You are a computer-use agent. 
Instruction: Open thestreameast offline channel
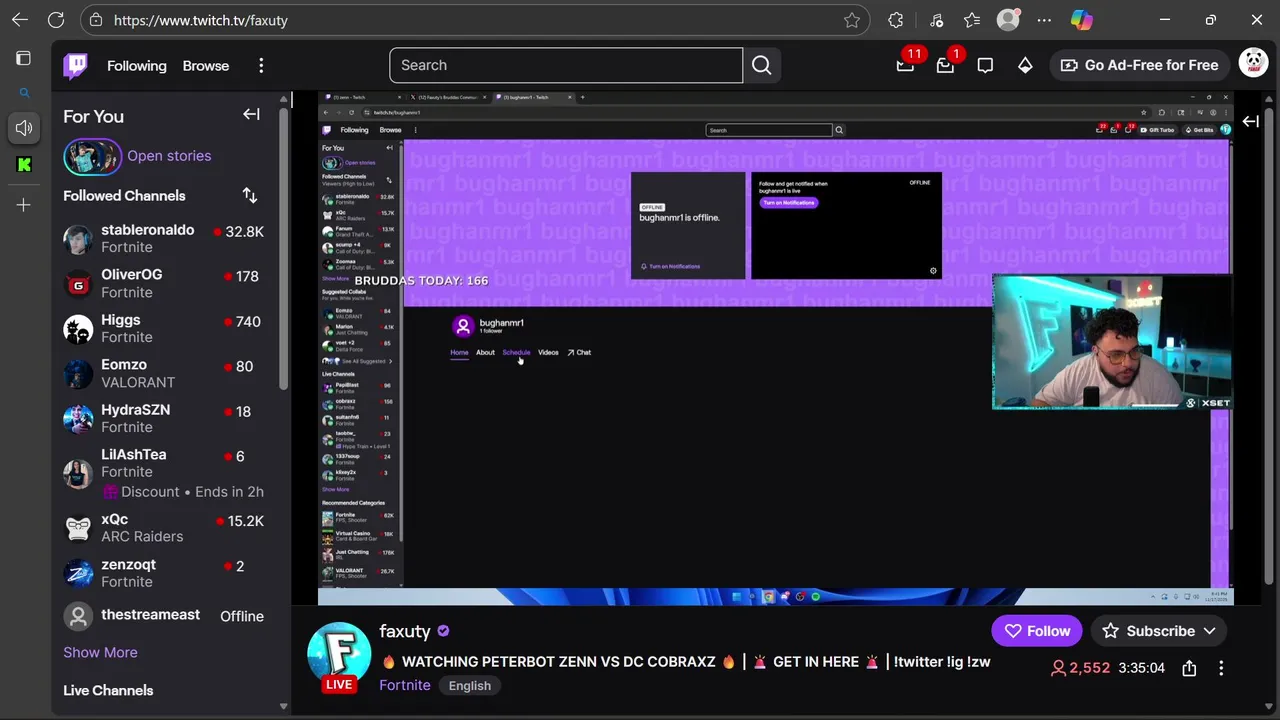tap(164, 616)
